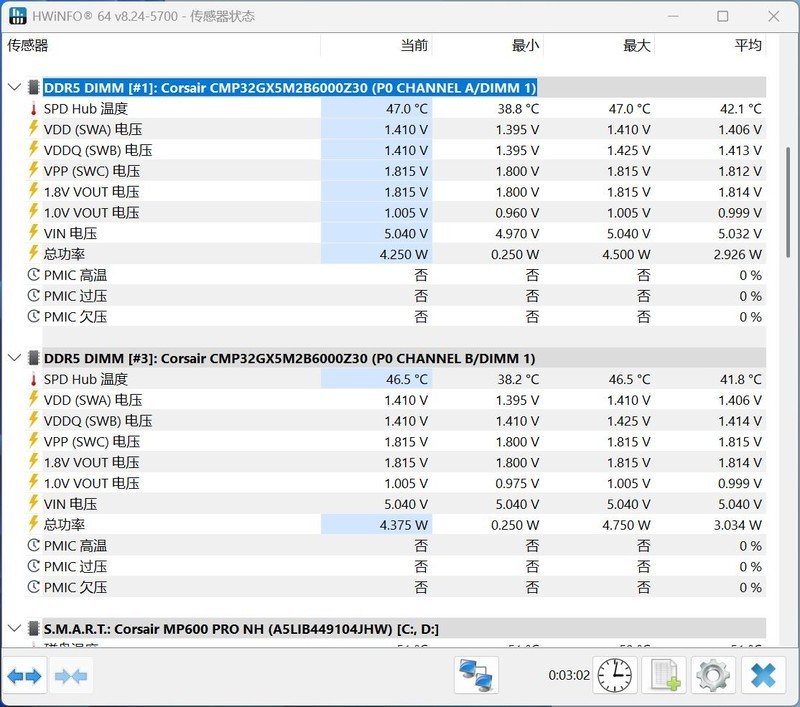Collapse the S.M.A.R.T. Corsair MP600 group
Viewport: 800px width, 707px height.
(x=14, y=629)
